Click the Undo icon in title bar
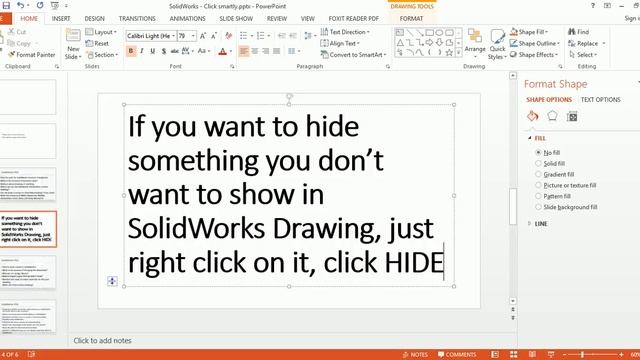 [20, 6]
